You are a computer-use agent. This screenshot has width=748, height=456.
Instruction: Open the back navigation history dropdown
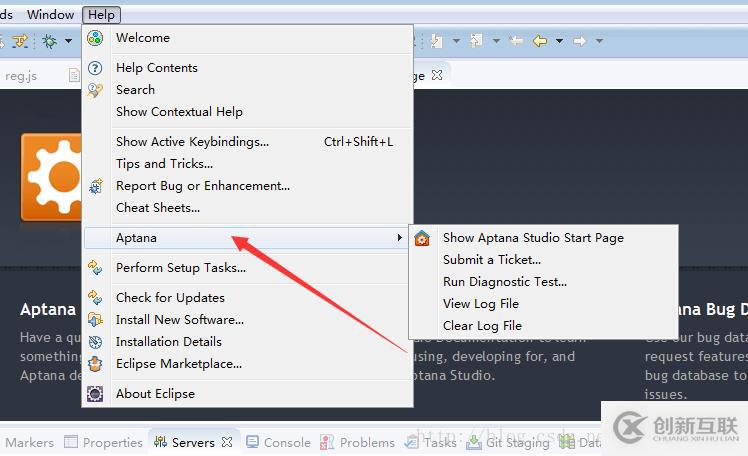click(560, 41)
